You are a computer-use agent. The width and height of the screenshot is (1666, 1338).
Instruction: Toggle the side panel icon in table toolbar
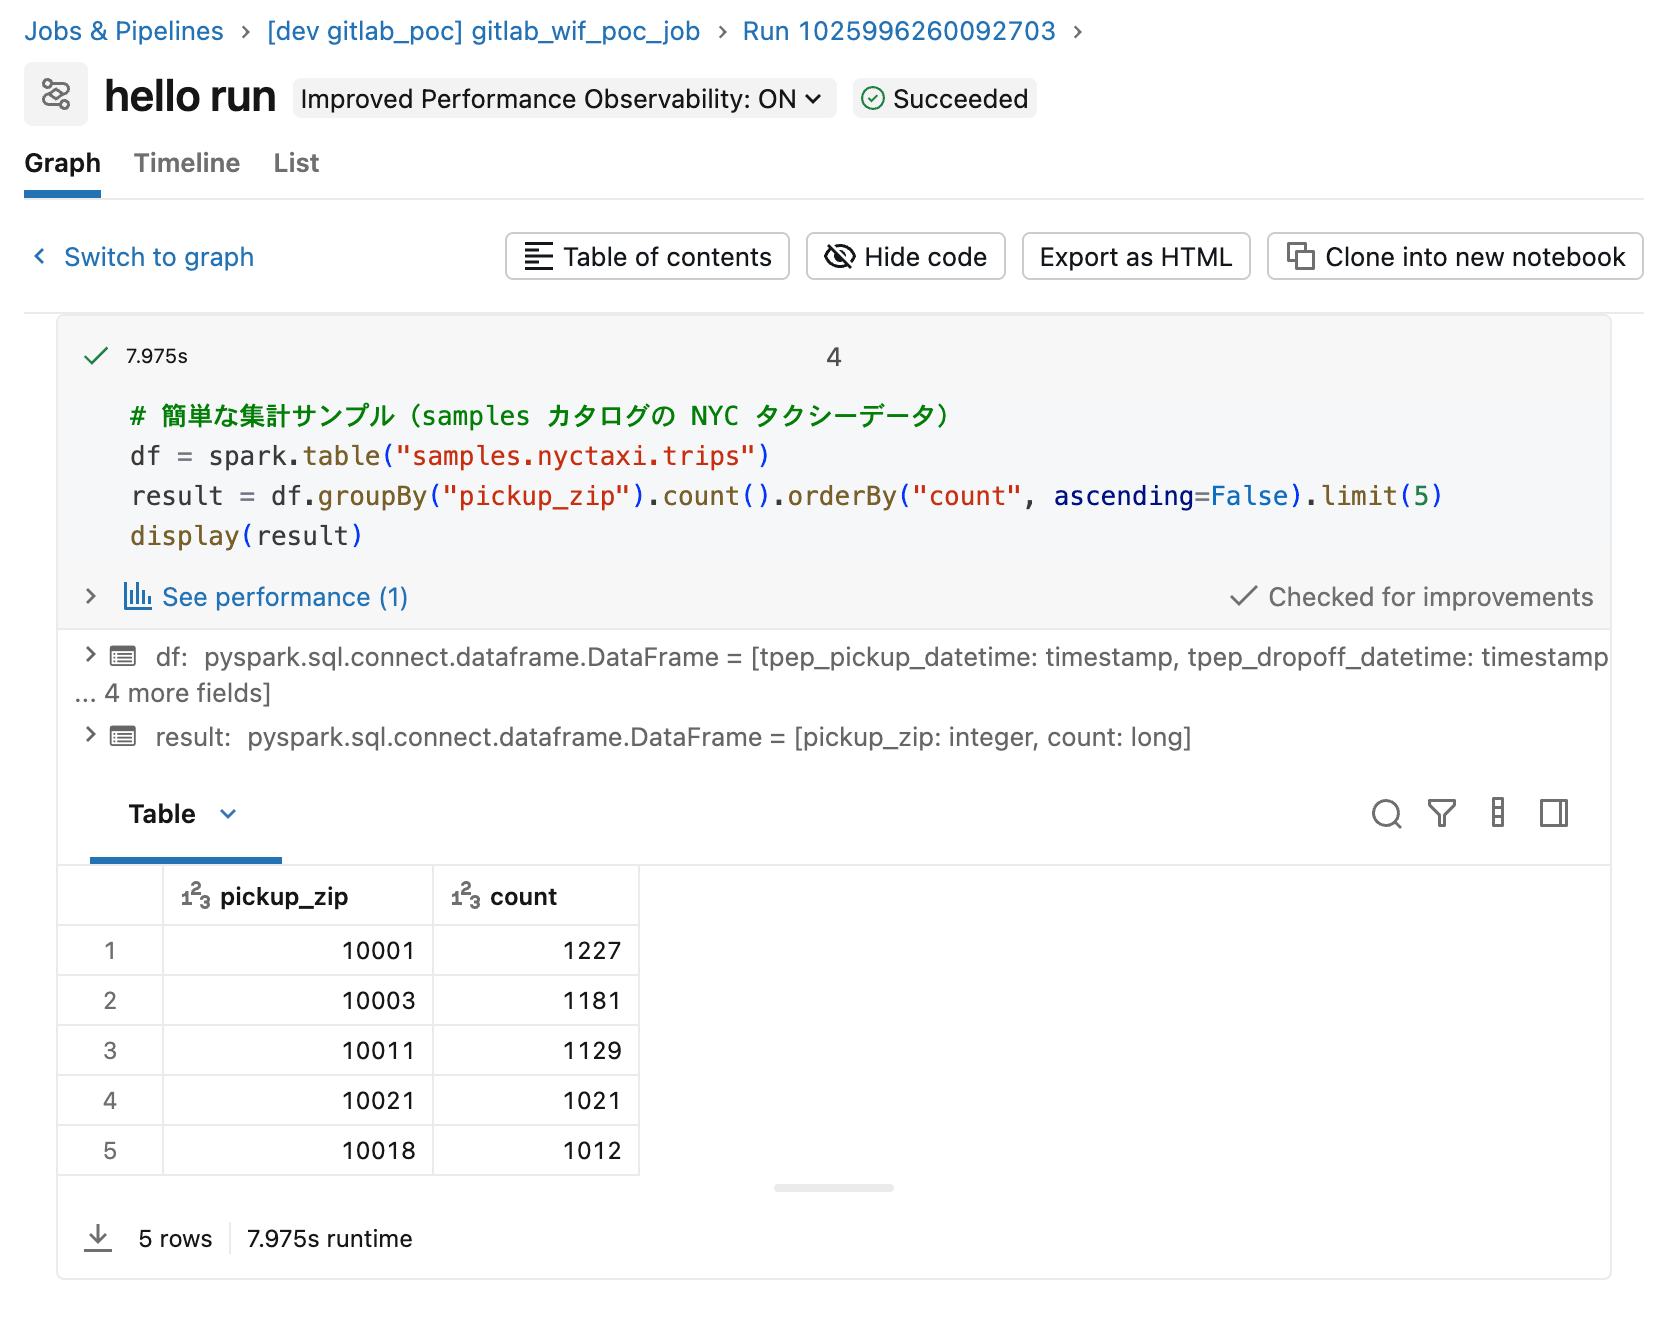(1554, 814)
